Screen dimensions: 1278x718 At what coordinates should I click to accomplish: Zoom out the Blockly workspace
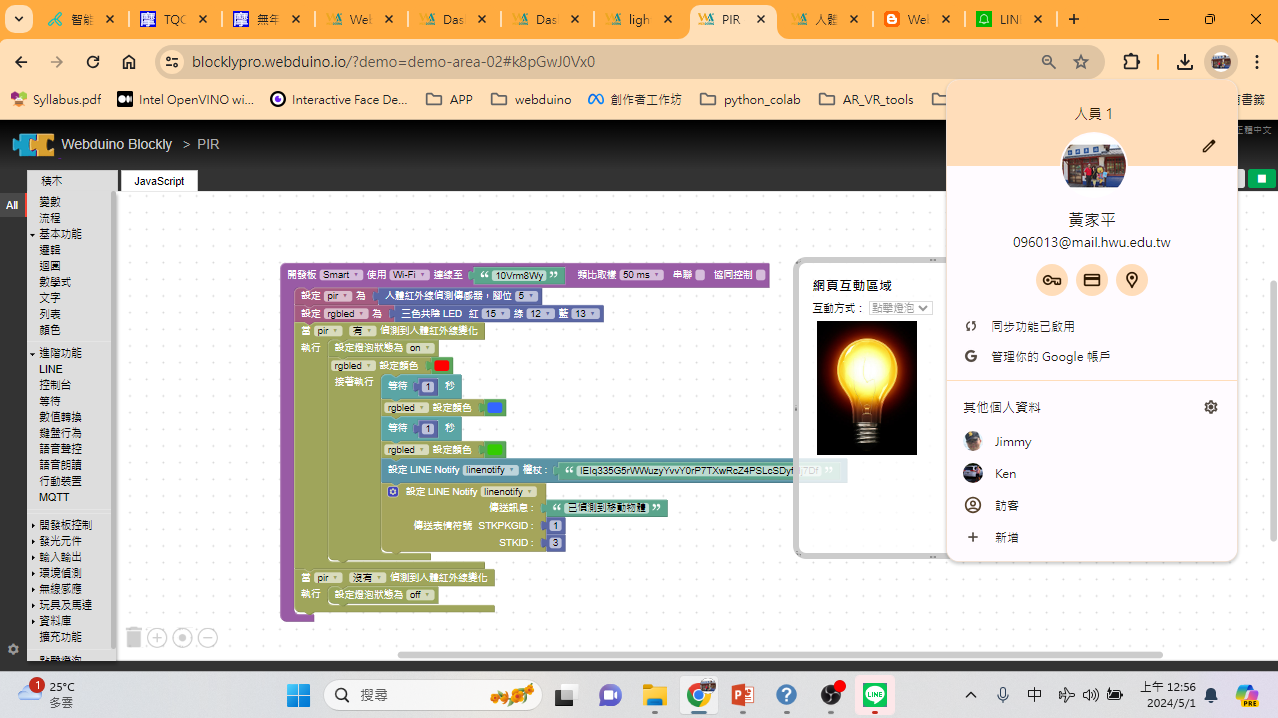pyautogui.click(x=207, y=638)
